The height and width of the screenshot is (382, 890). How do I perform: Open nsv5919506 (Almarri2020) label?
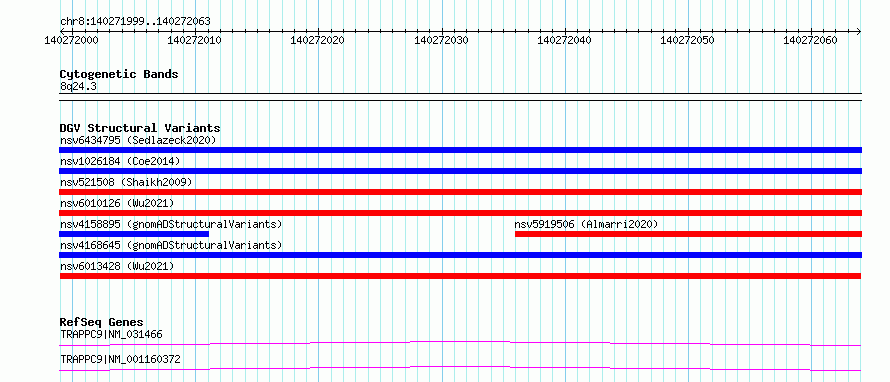coord(586,224)
